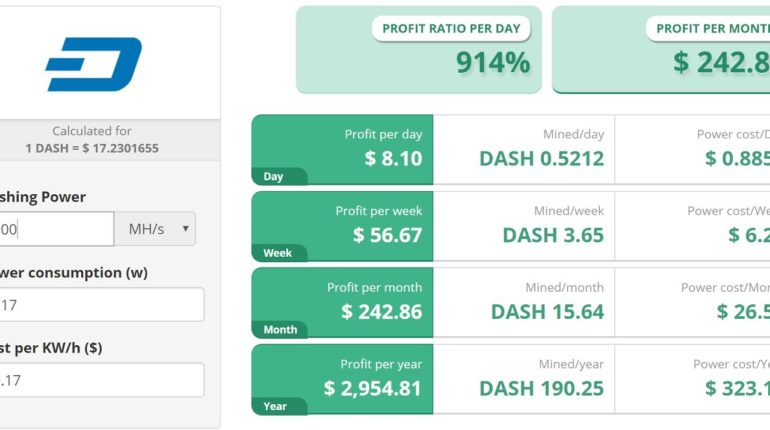
Task: Select the Profit Ratio Per Day card
Action: coord(419,50)
